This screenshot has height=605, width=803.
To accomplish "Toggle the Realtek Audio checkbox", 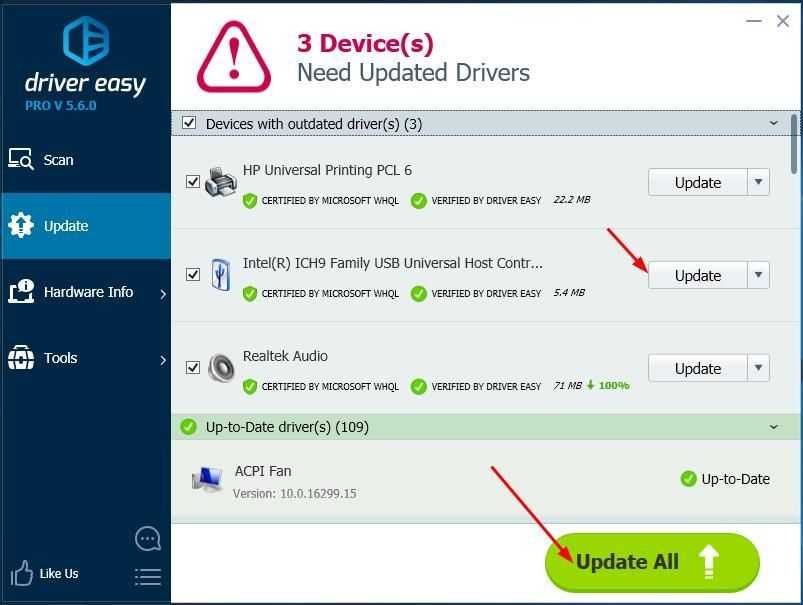I will [193, 367].
